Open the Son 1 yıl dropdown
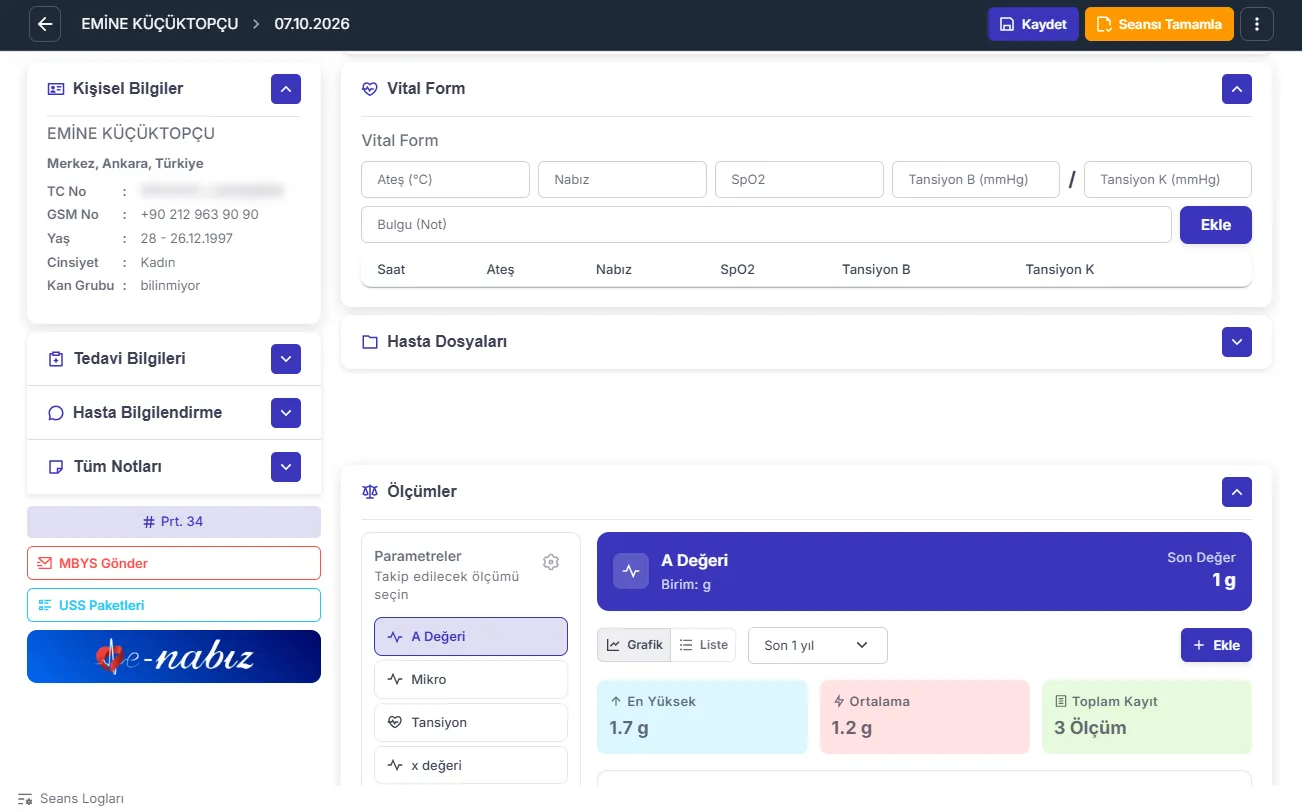1302x812 pixels. (818, 645)
